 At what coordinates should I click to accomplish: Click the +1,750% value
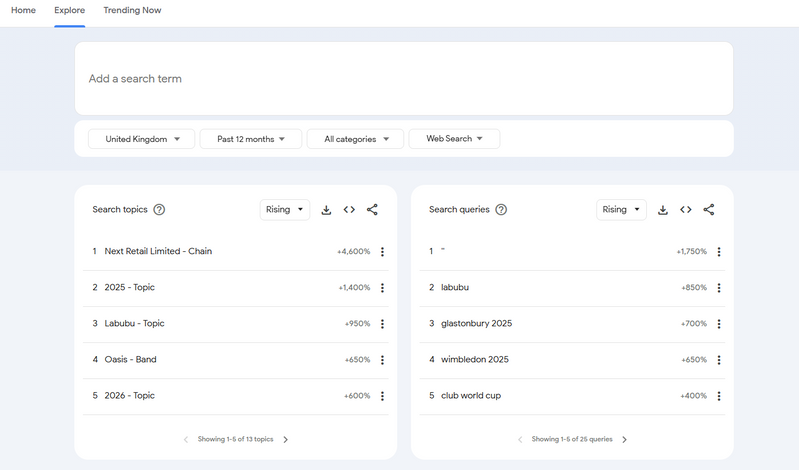tap(691, 252)
